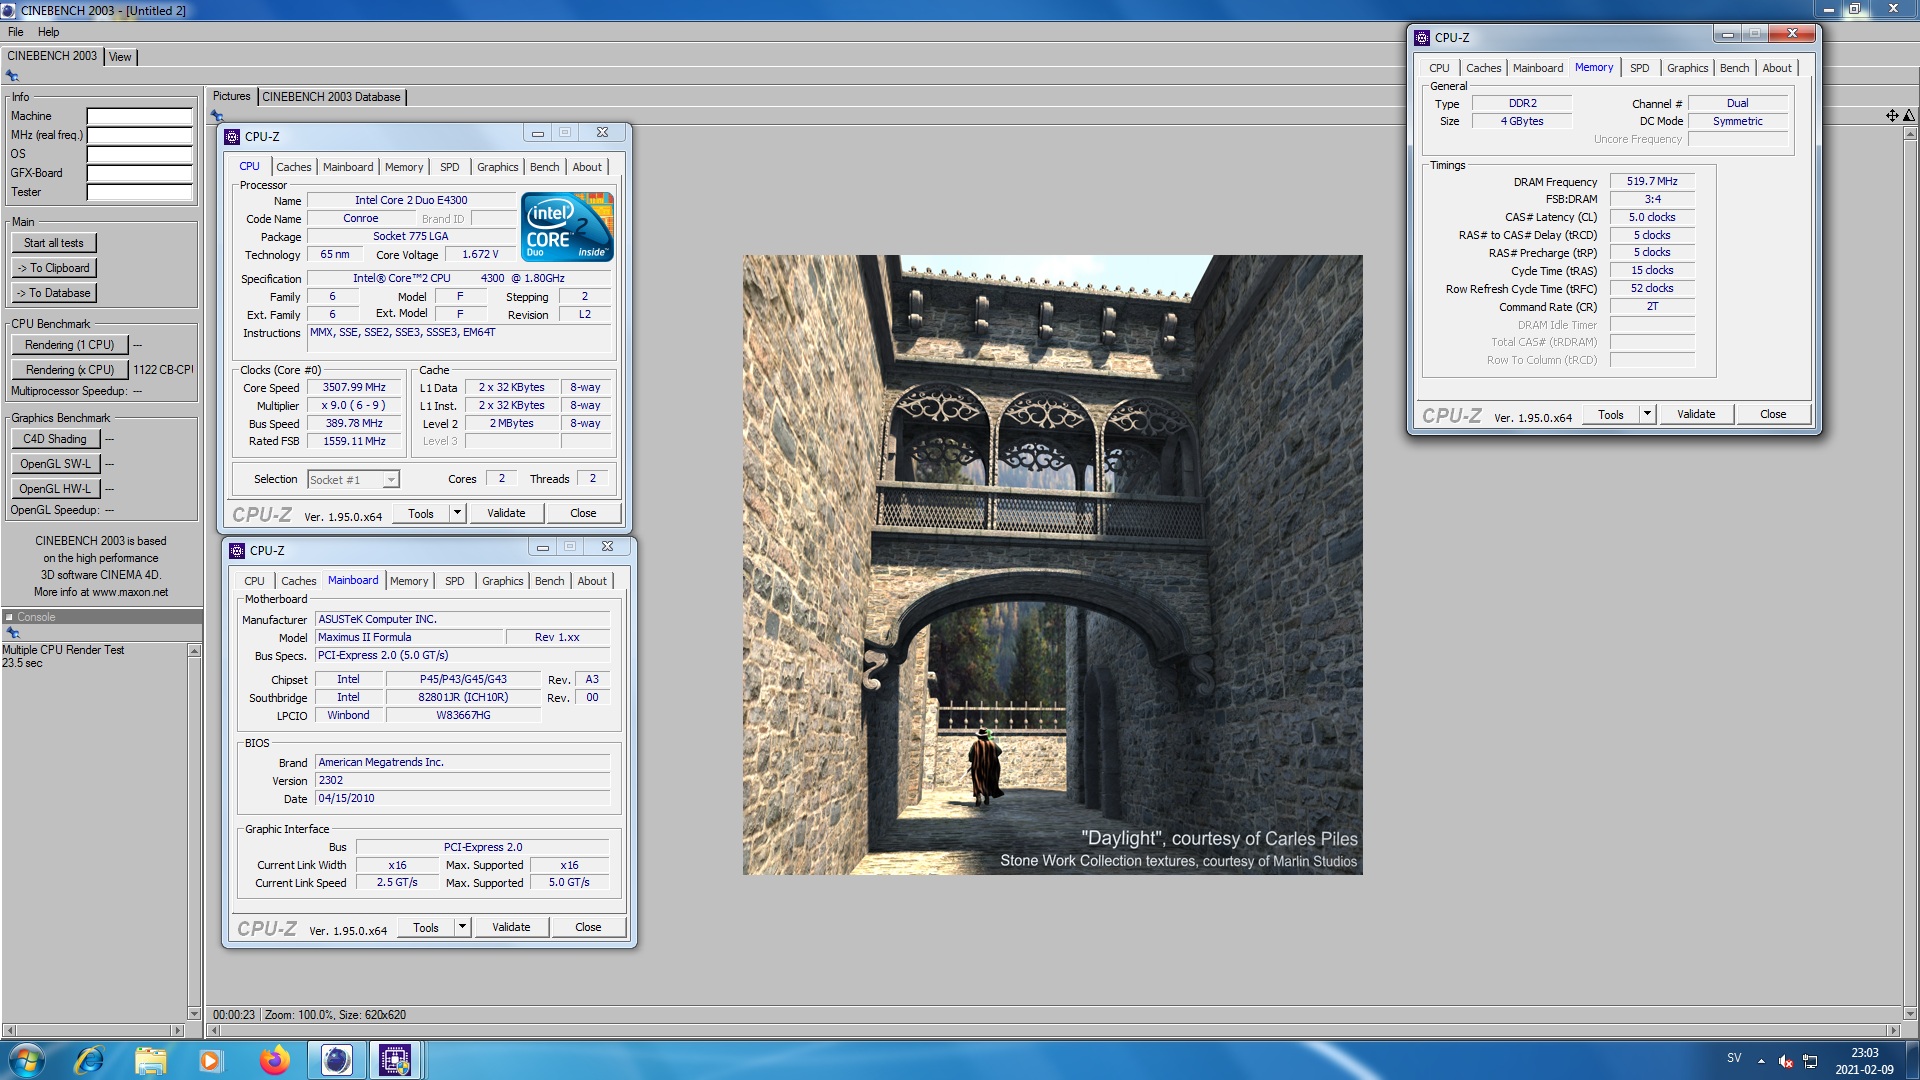Run Rendering (x CPU) benchmark
This screenshot has width=1920, height=1080.
70,370
